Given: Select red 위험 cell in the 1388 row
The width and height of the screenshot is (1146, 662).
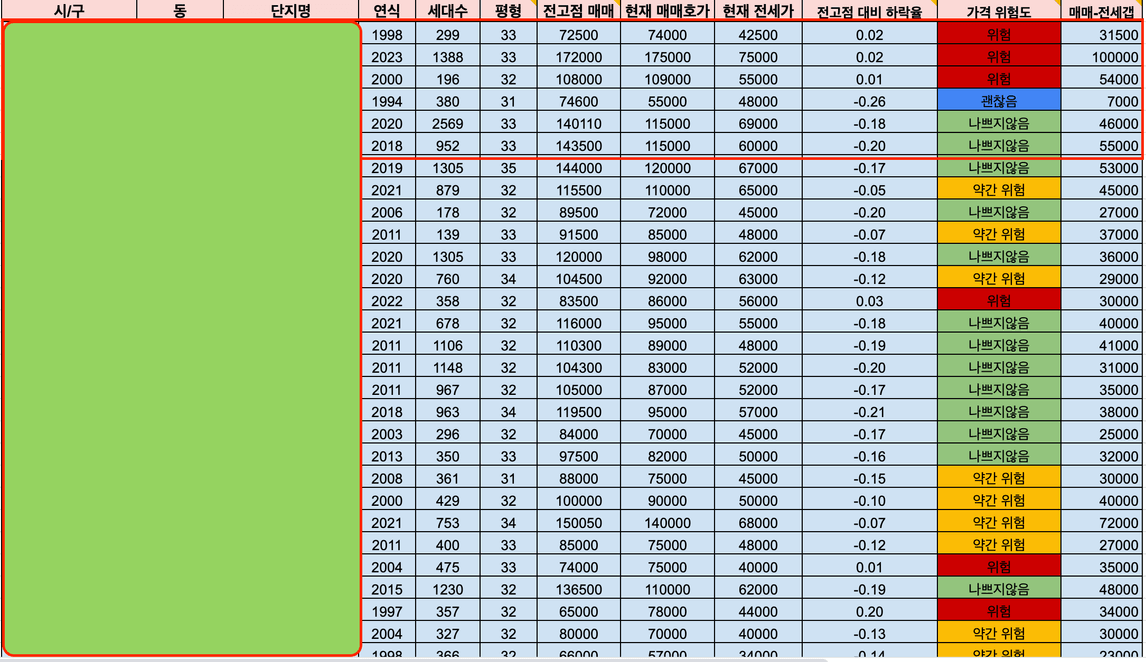Looking at the screenshot, I should [998, 57].
